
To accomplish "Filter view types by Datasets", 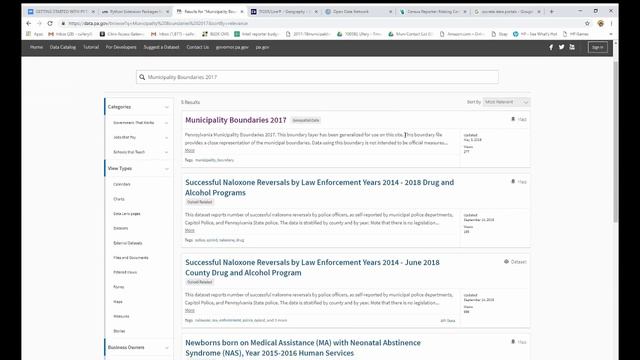I will coord(120,229).
